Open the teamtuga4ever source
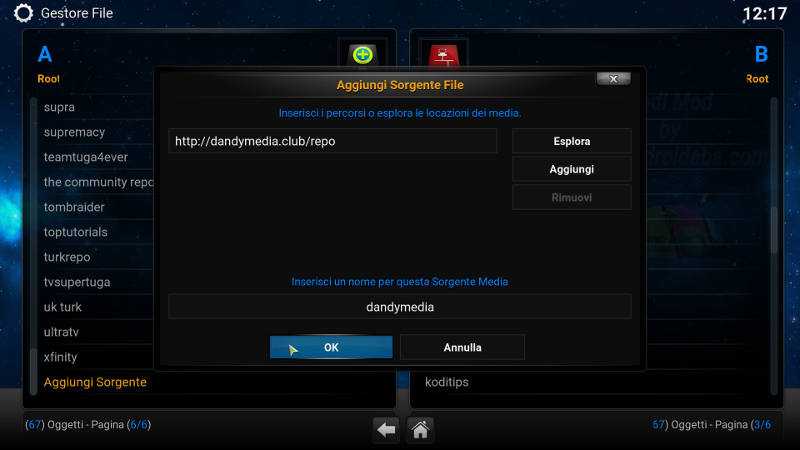This screenshot has height=450, width=800. [x=86, y=157]
